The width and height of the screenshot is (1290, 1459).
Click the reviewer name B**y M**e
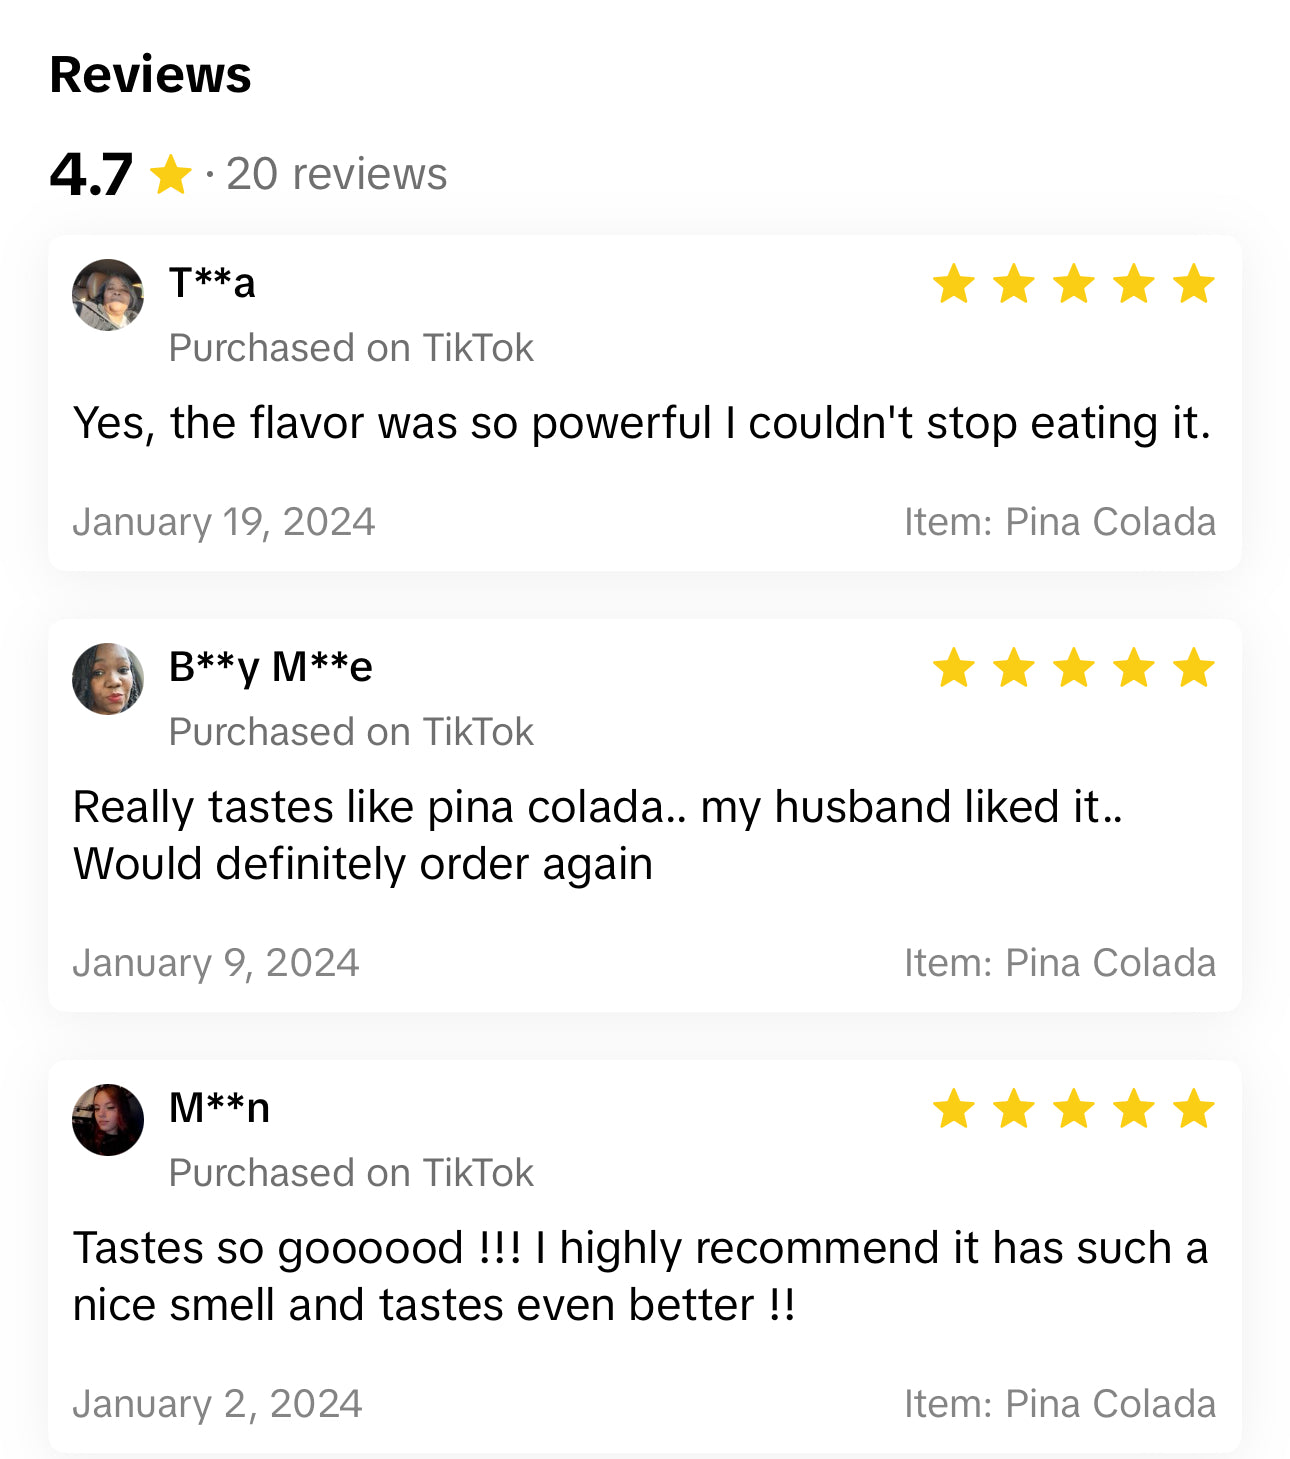click(x=270, y=667)
